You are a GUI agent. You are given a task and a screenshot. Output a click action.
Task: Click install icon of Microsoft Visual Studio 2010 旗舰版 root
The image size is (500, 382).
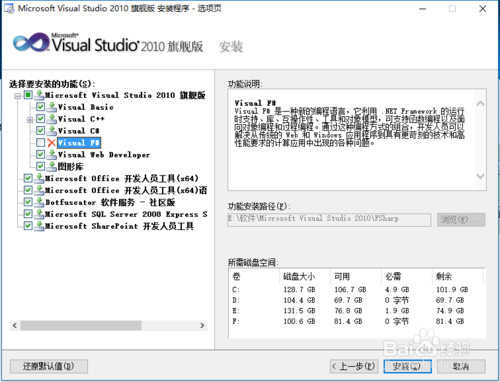pos(39,95)
